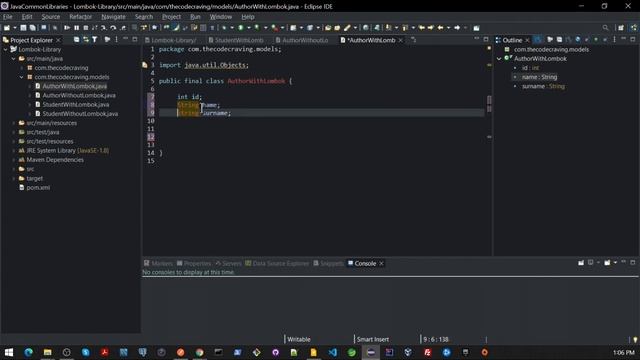Collapse the src/main/java folder
640x360 pixels.
click(x=13, y=59)
